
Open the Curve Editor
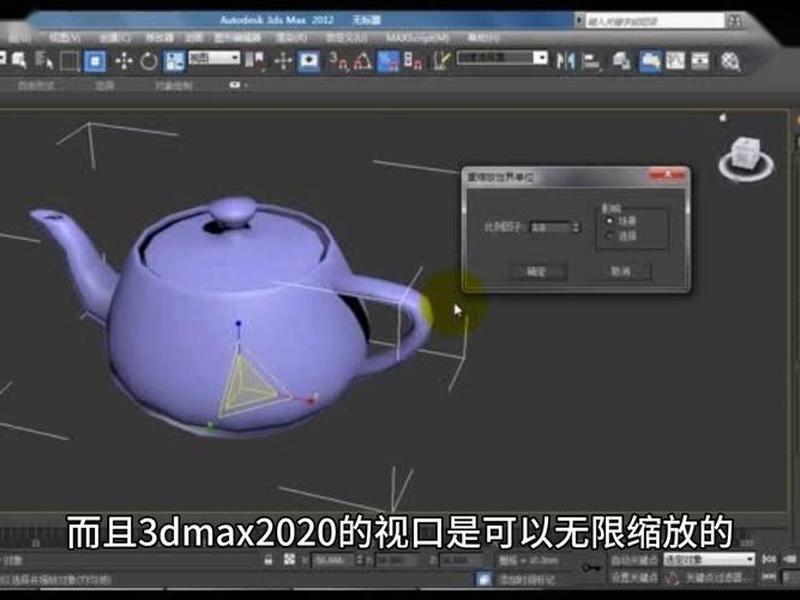(676, 62)
